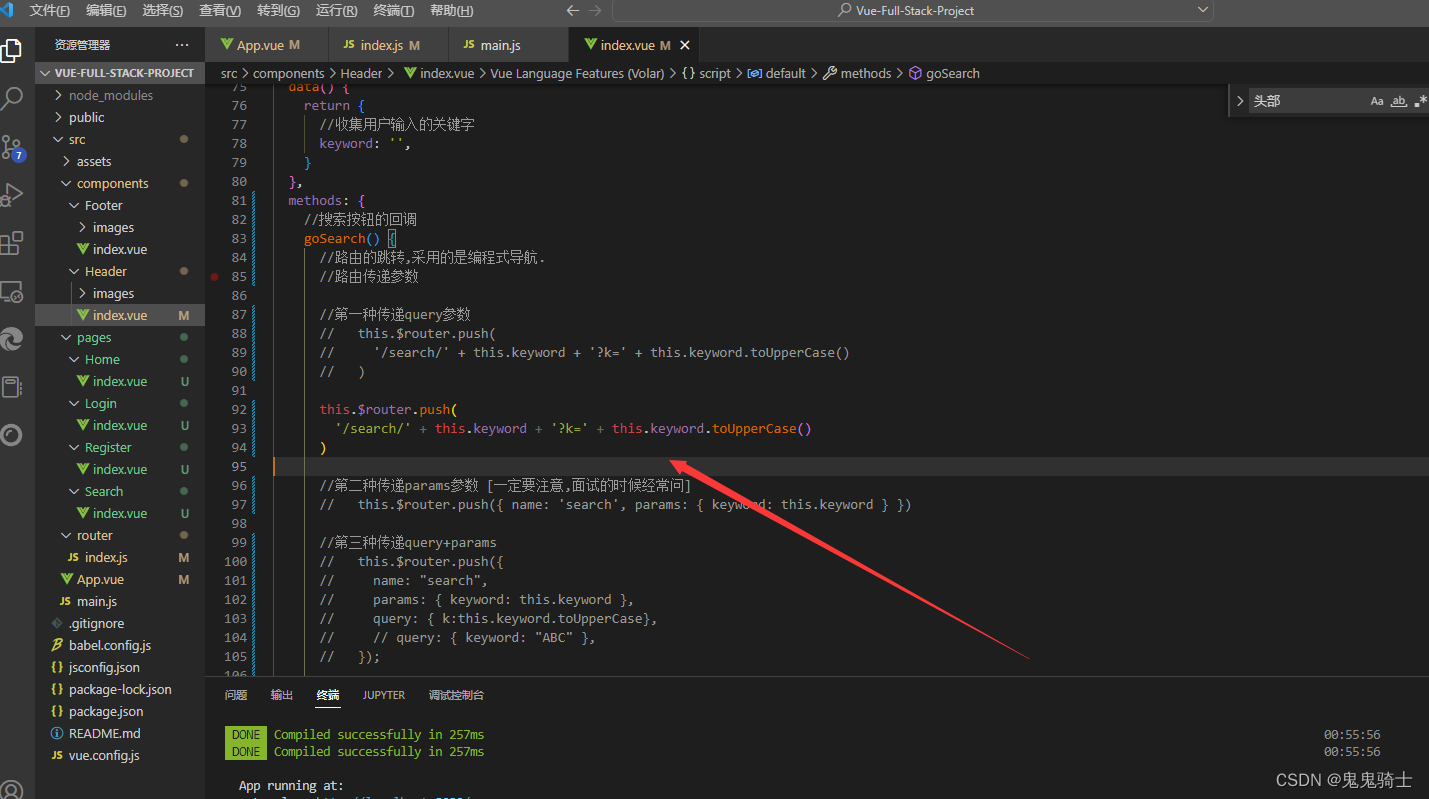The image size is (1429, 799).
Task: Toggle regular expression in find box
Action: 1420,101
